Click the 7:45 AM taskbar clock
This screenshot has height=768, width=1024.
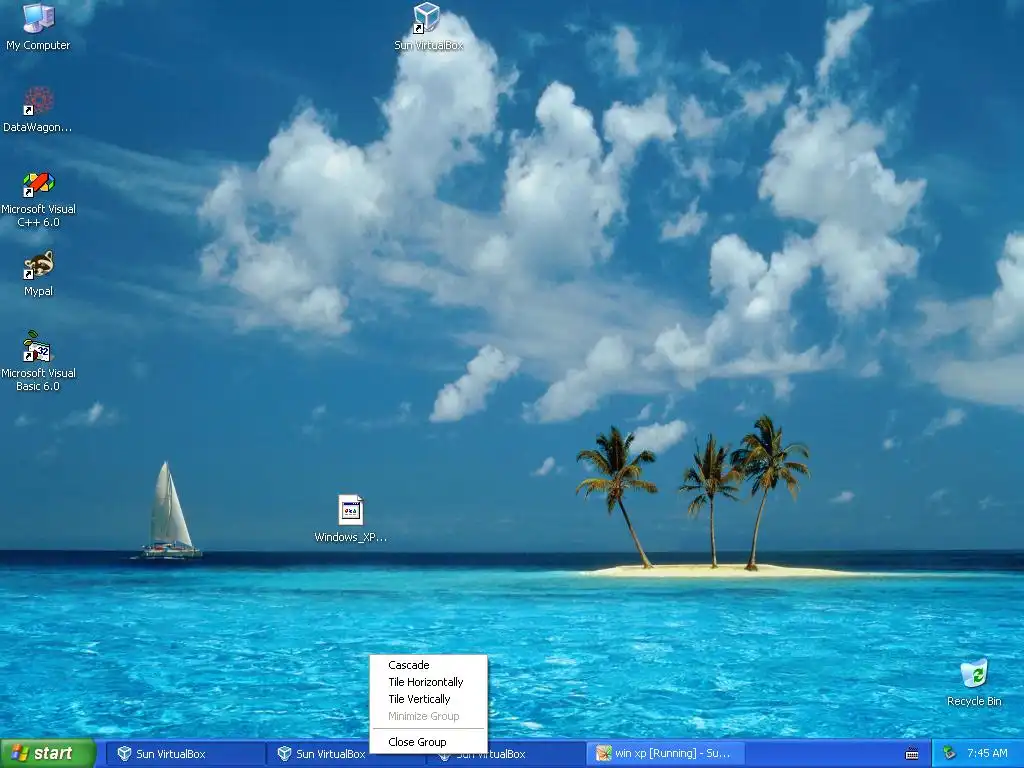(x=987, y=754)
